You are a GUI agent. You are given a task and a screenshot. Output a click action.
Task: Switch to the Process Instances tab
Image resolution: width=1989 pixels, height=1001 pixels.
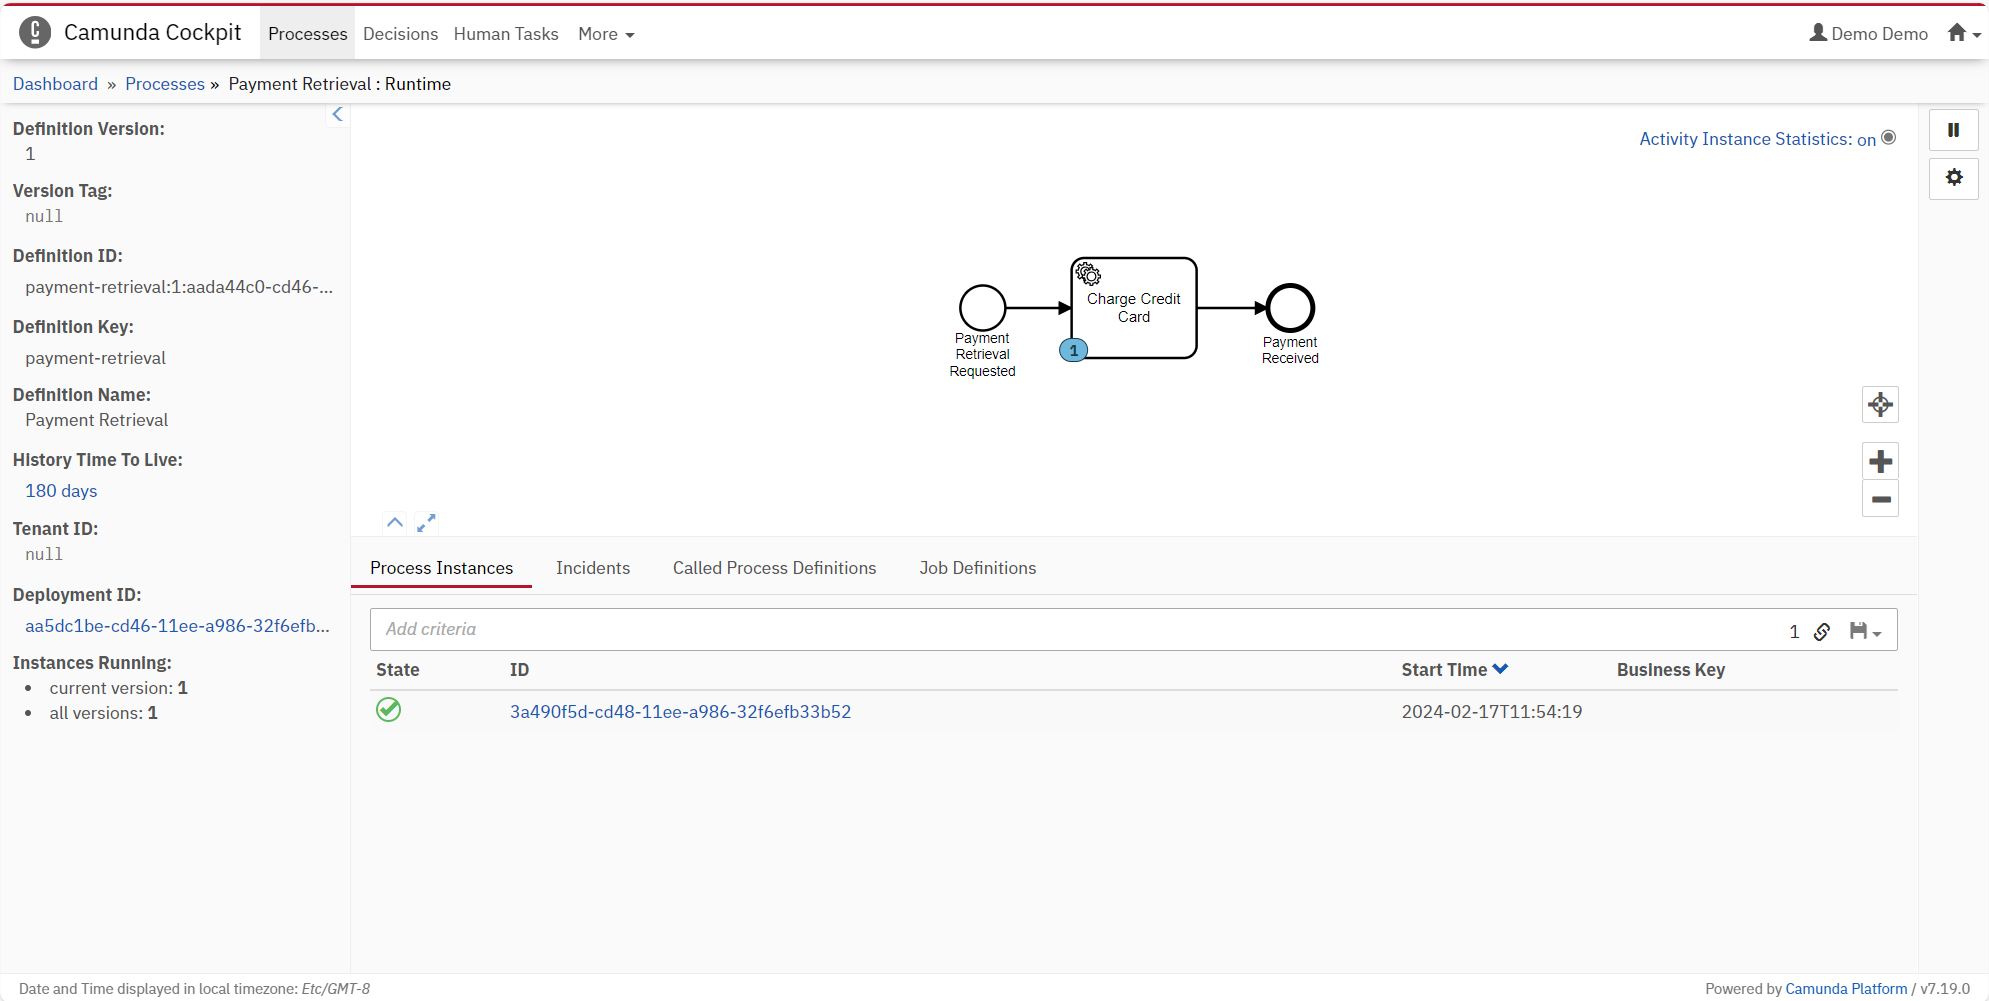[x=441, y=568]
